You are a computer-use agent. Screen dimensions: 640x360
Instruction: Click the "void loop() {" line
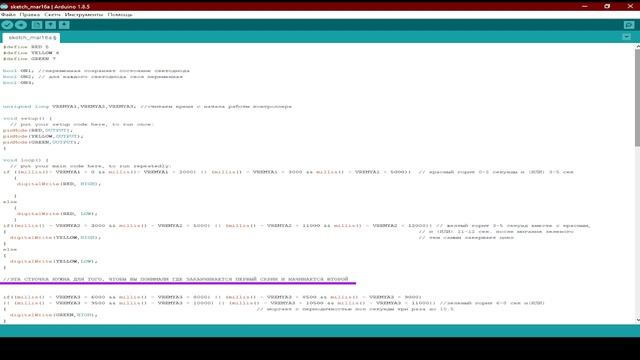click(26, 160)
